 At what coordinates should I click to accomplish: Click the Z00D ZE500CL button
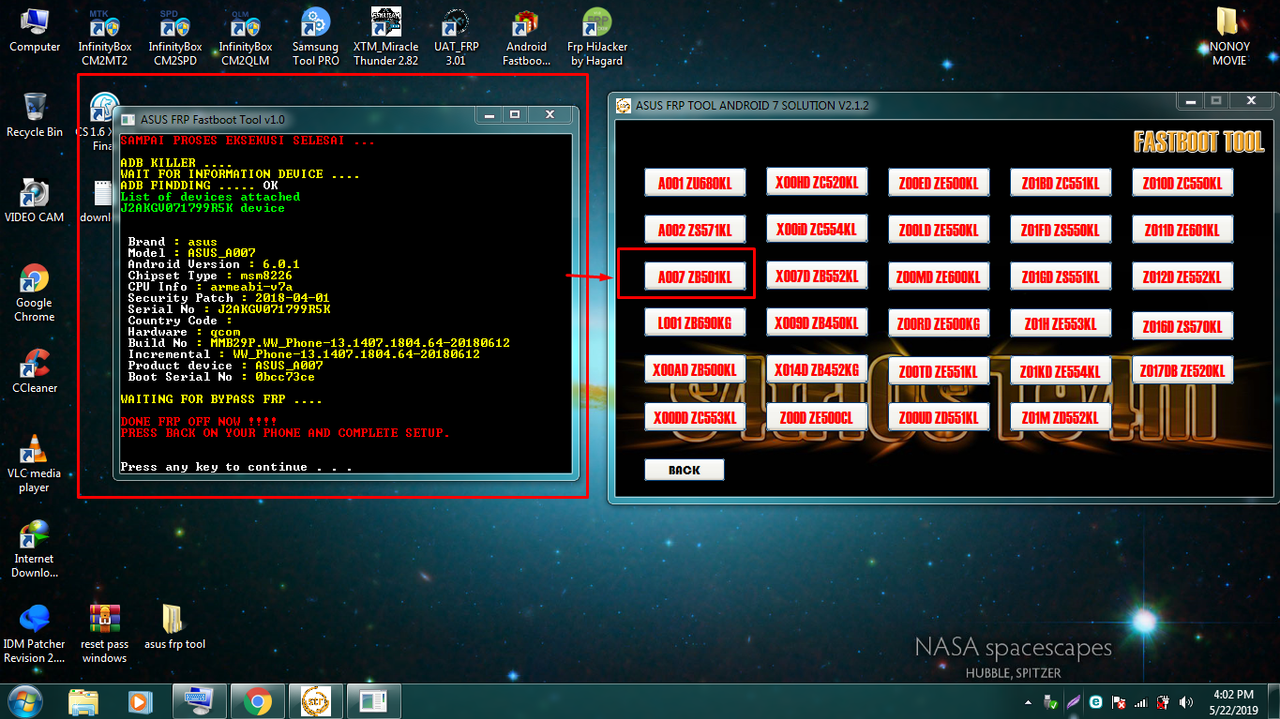816,417
